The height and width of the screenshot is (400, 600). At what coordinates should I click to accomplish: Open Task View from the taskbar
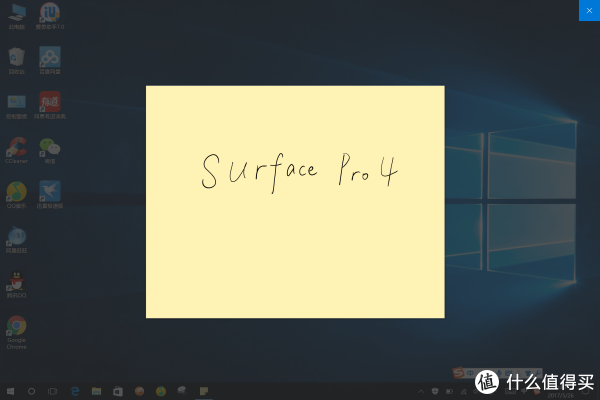tap(52, 391)
